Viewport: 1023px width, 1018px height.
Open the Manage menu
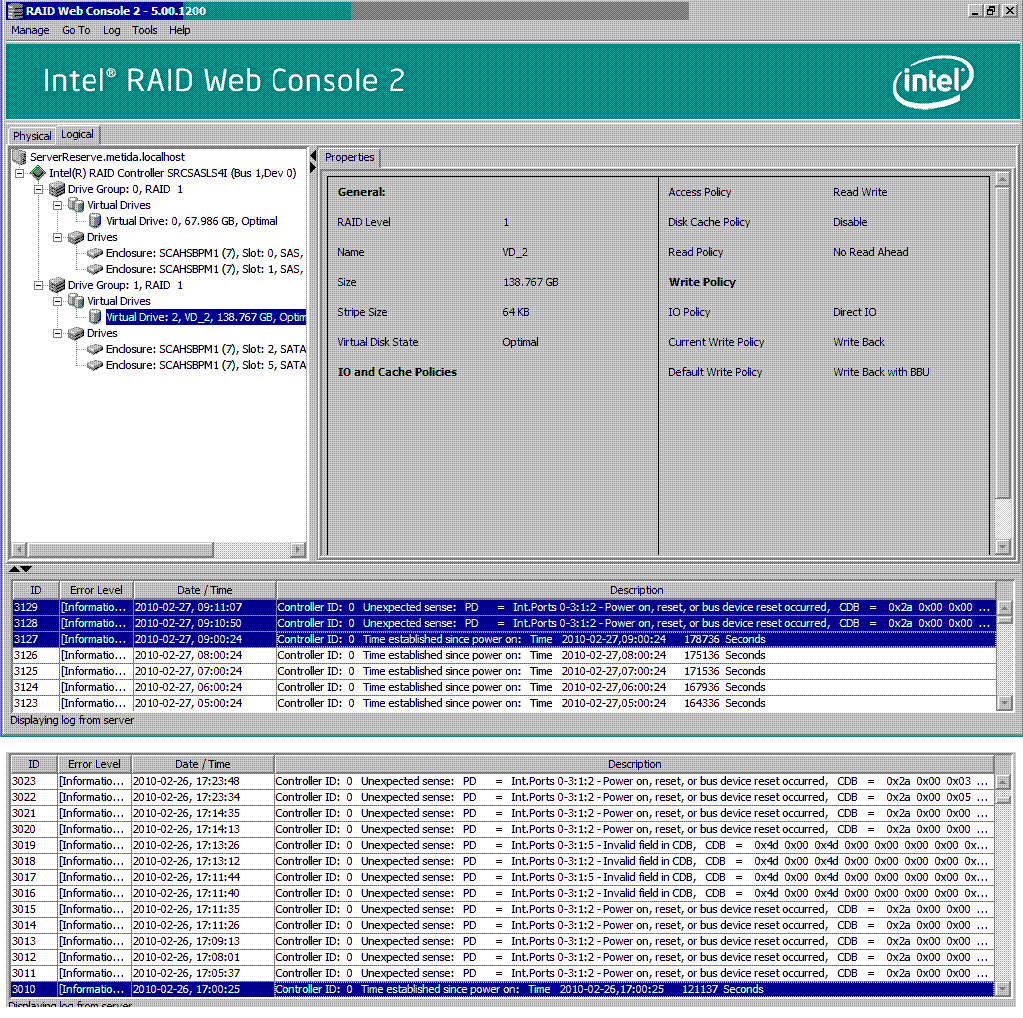(30, 30)
